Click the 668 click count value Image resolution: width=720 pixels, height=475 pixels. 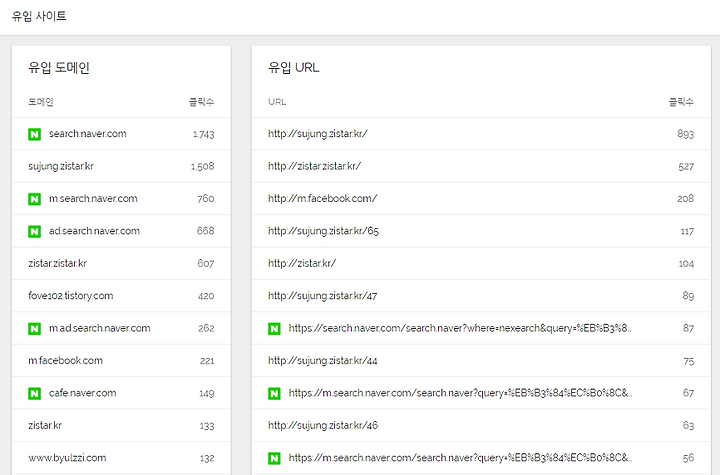point(205,231)
